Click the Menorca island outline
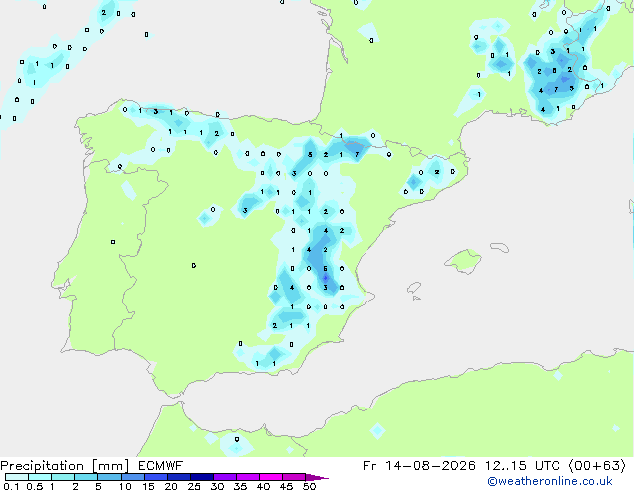The height and width of the screenshot is (490, 634). pyautogui.click(x=499, y=247)
